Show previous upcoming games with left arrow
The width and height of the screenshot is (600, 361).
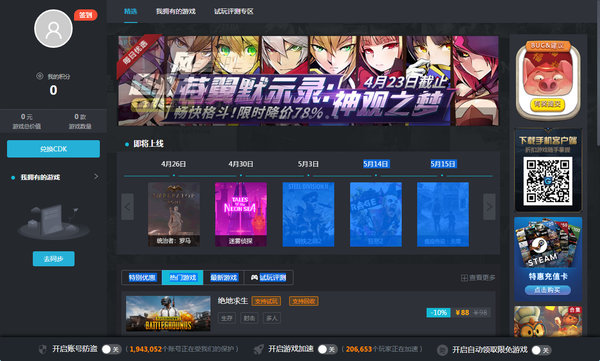127,207
